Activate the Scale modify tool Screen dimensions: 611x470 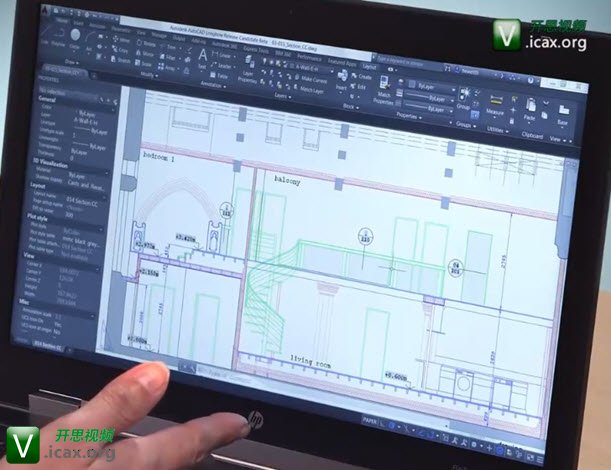click(143, 64)
